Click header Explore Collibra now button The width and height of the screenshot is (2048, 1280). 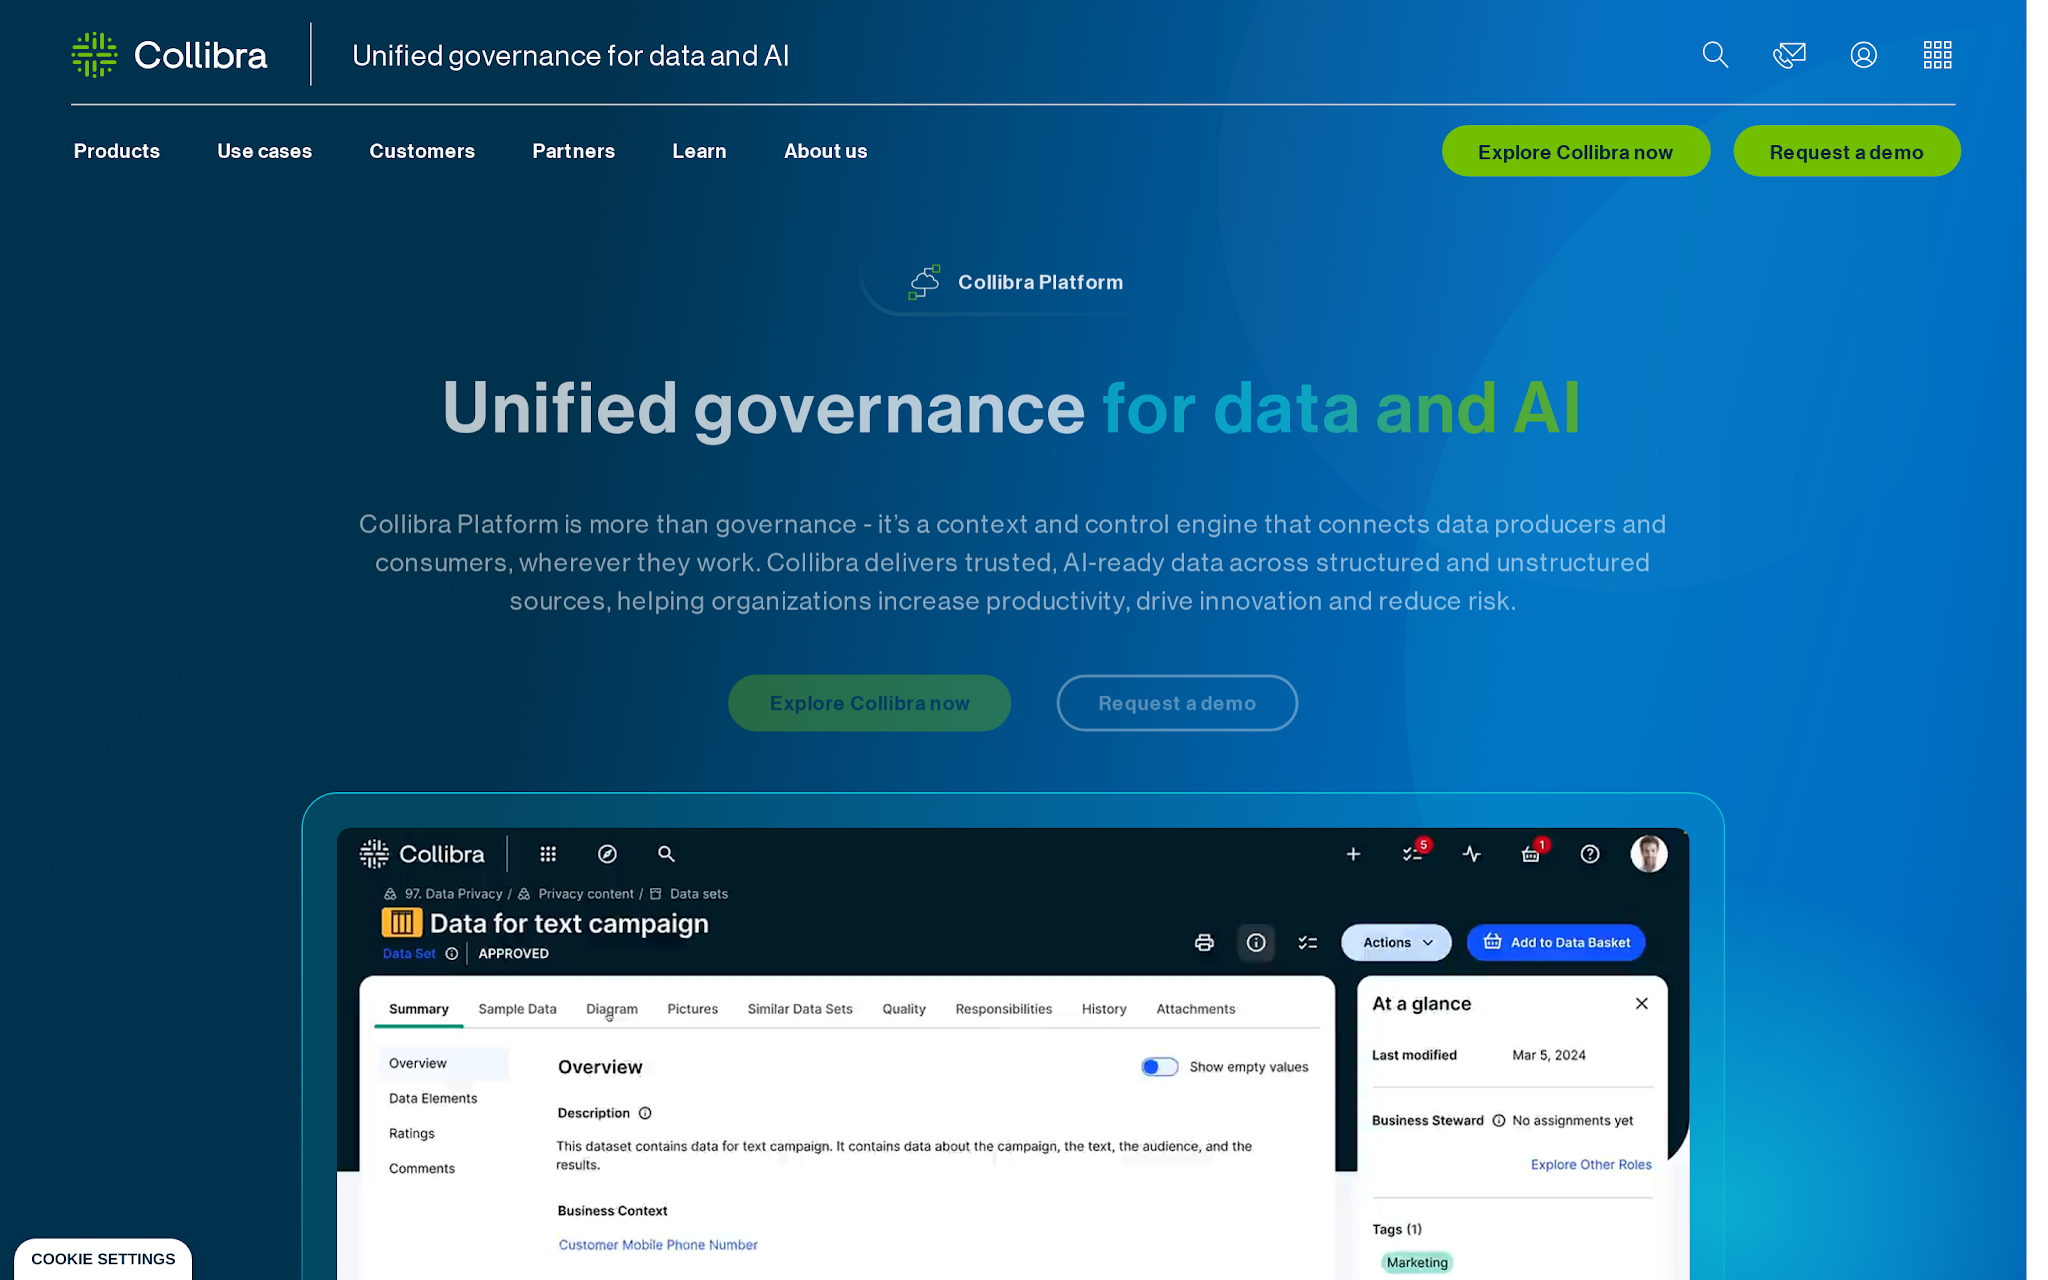tap(1576, 151)
